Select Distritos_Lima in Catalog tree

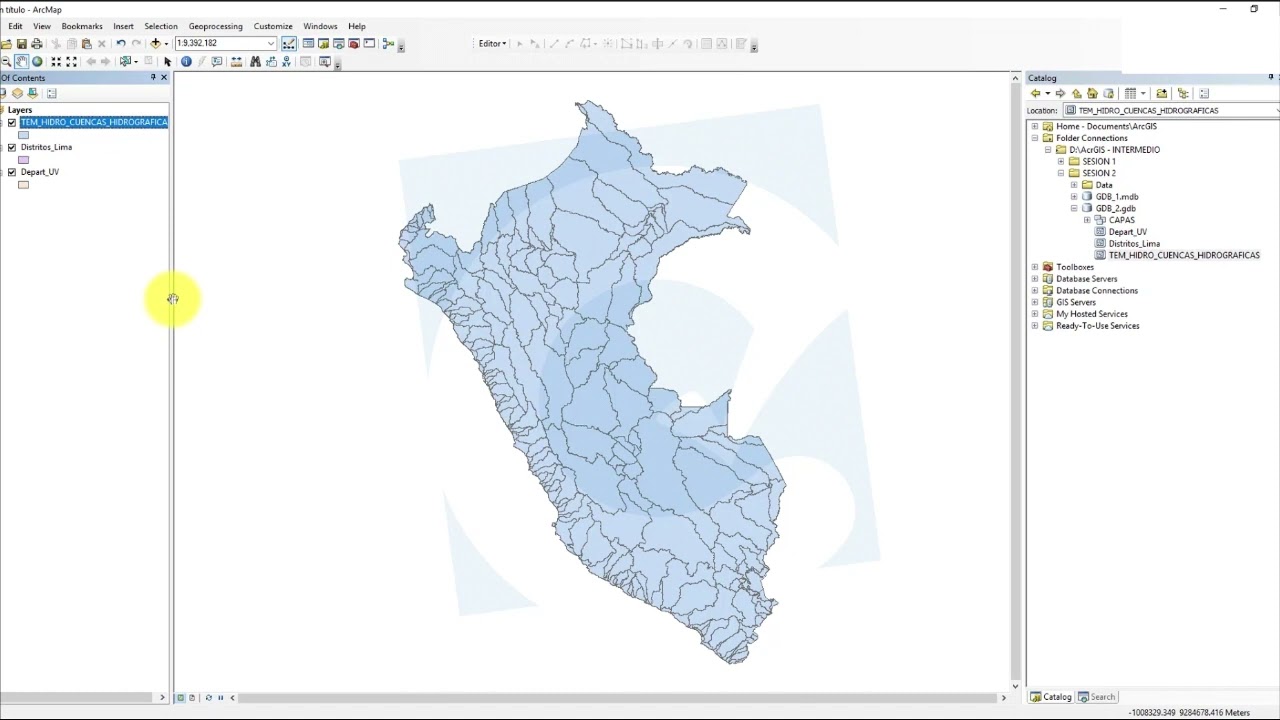(1134, 244)
